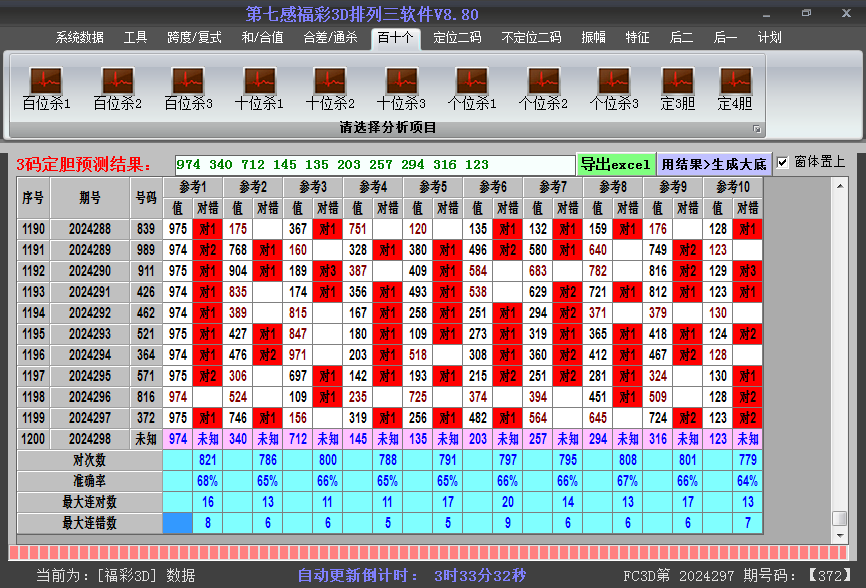
Task: Click the table scrollbar up arrow
Action: (839, 187)
